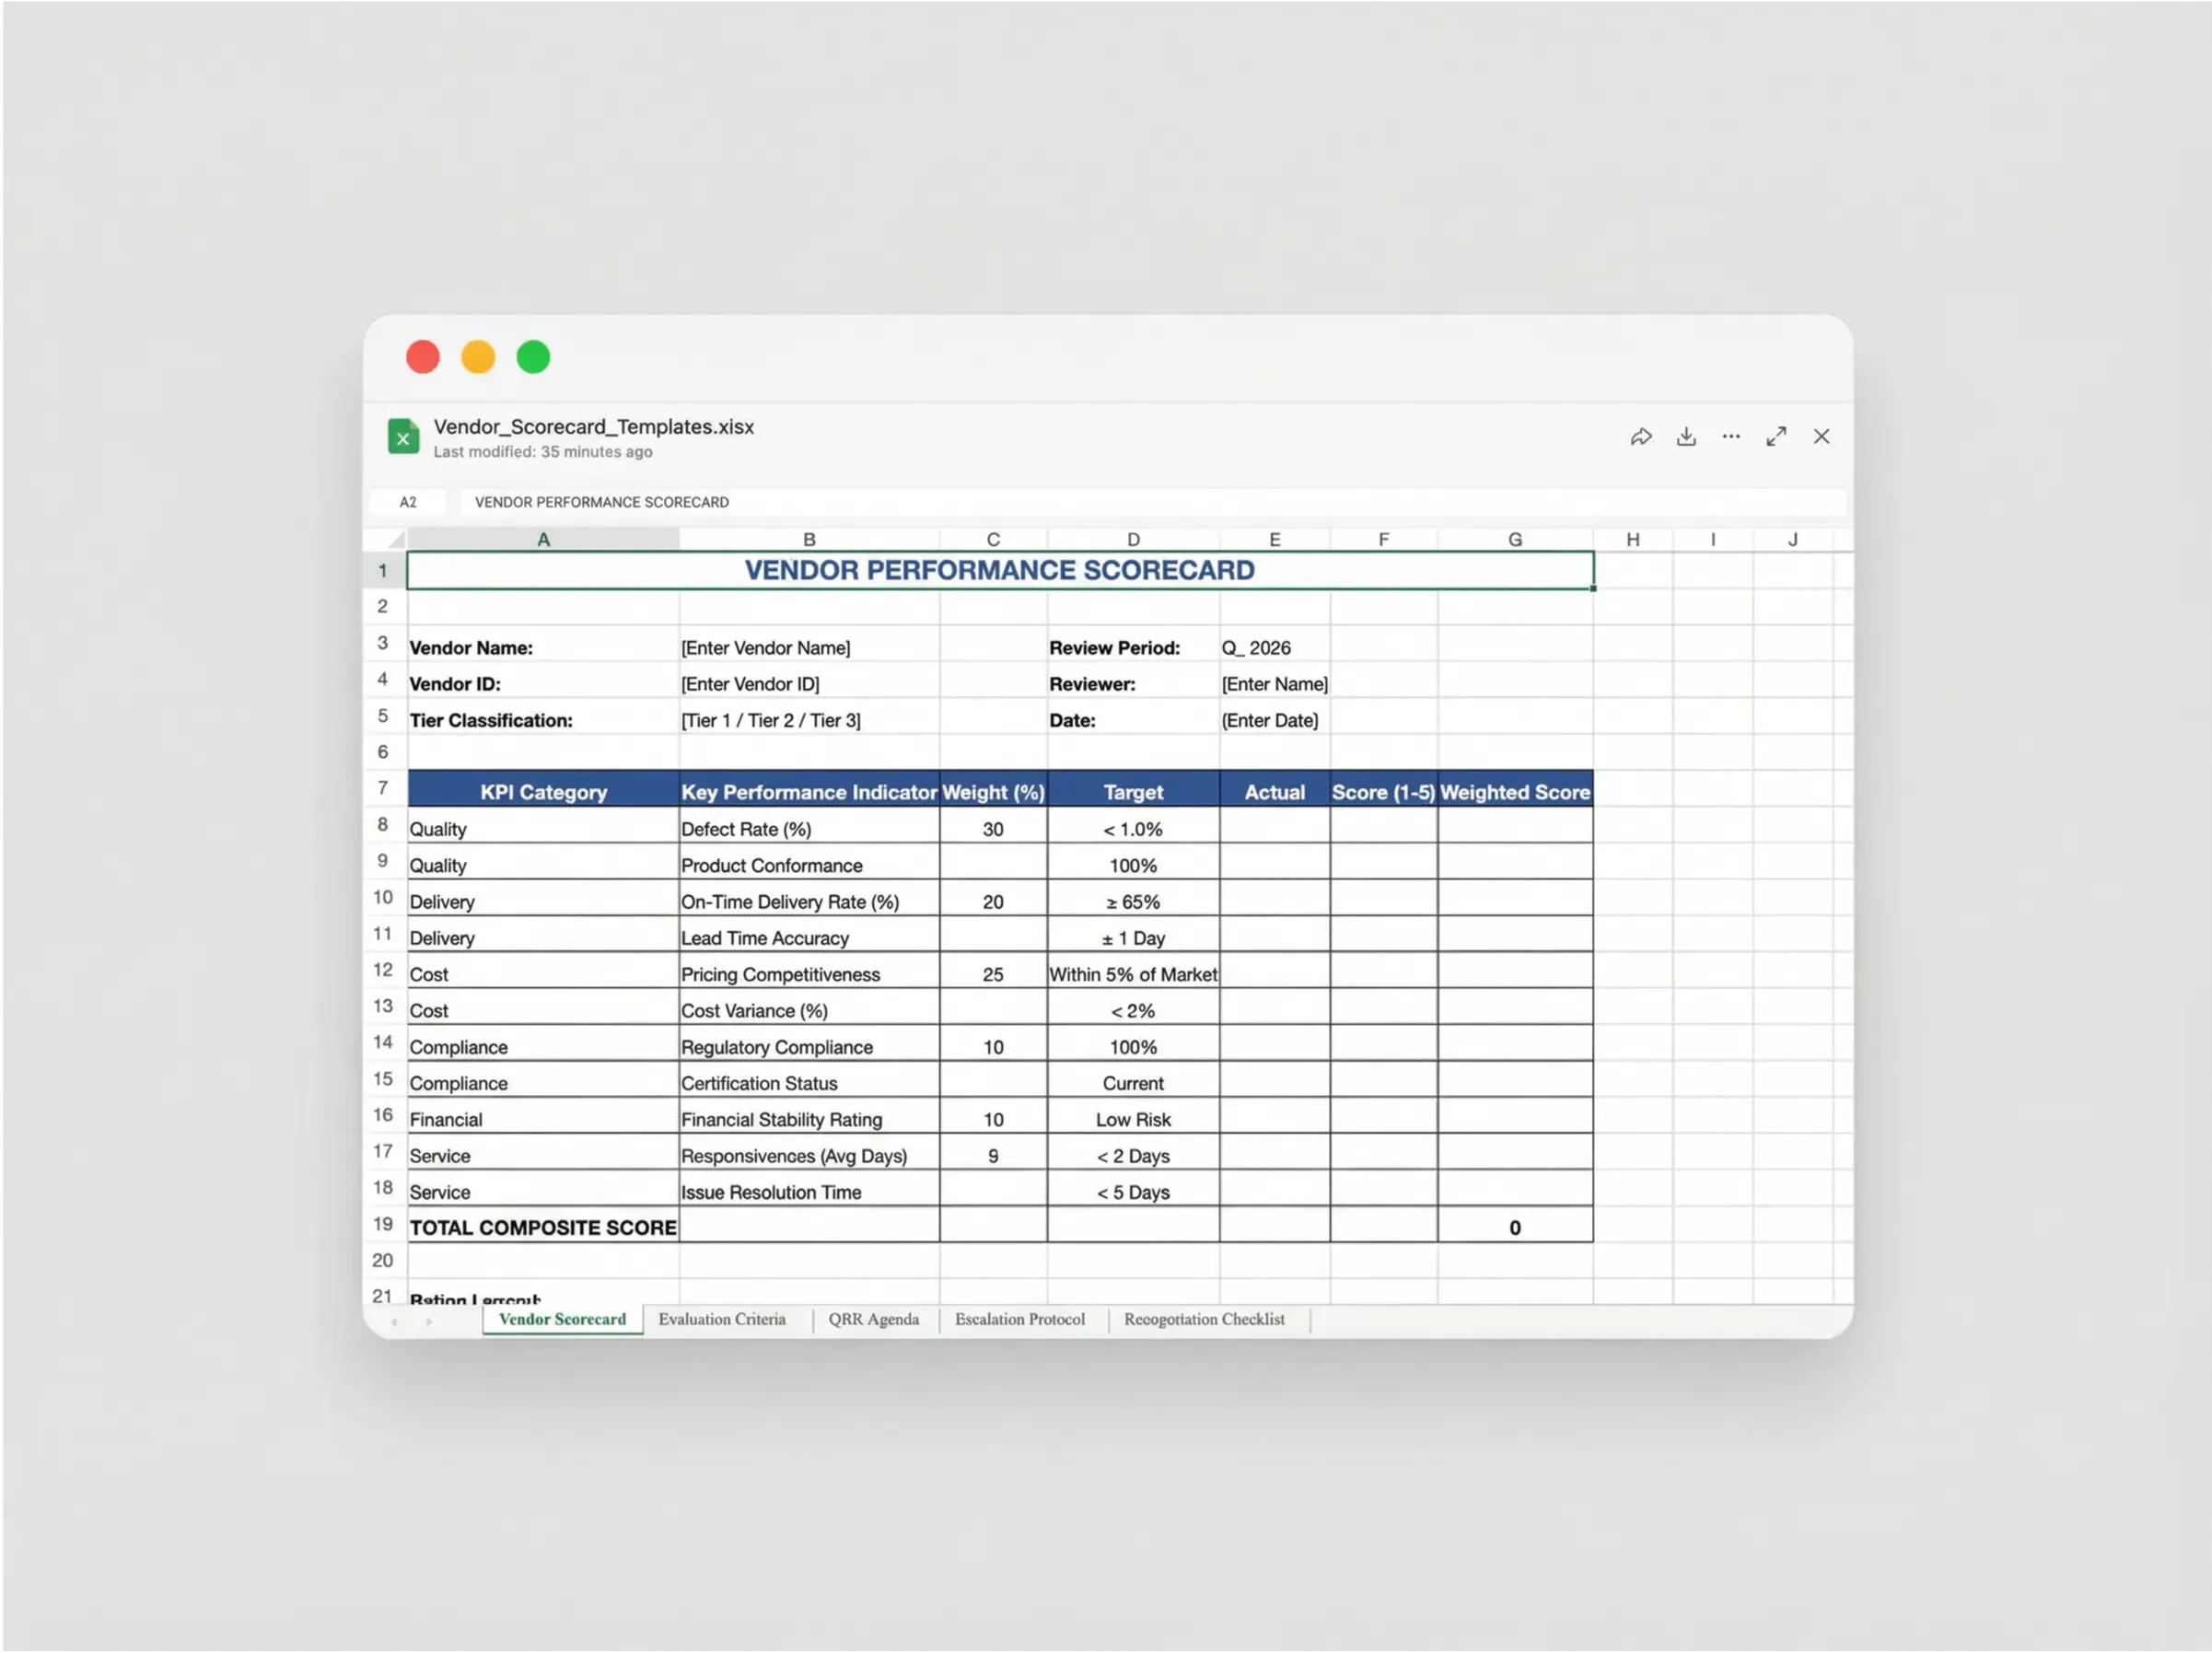Open the Escalation Protocol sheet tab
Screen dimensions: 2212x1653
pos(1019,1319)
